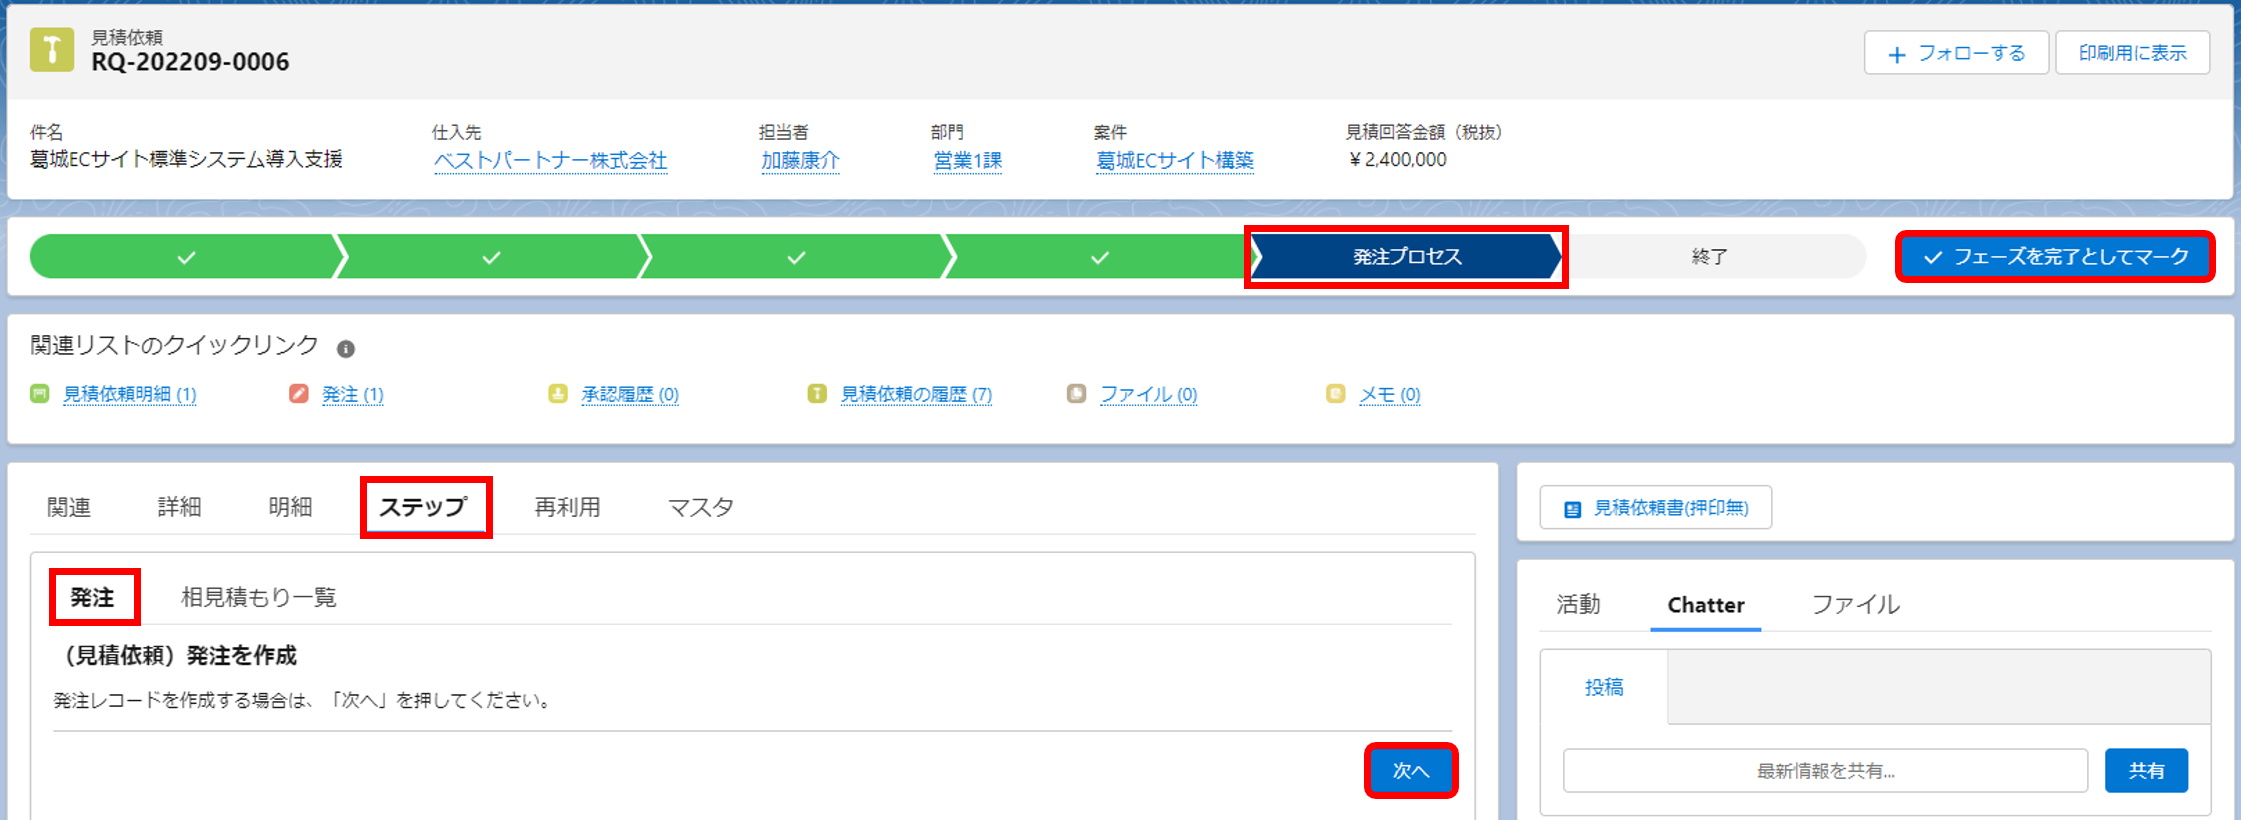The width and height of the screenshot is (2241, 820).
Task: Select second completed stage in path
Action: pos(491,257)
